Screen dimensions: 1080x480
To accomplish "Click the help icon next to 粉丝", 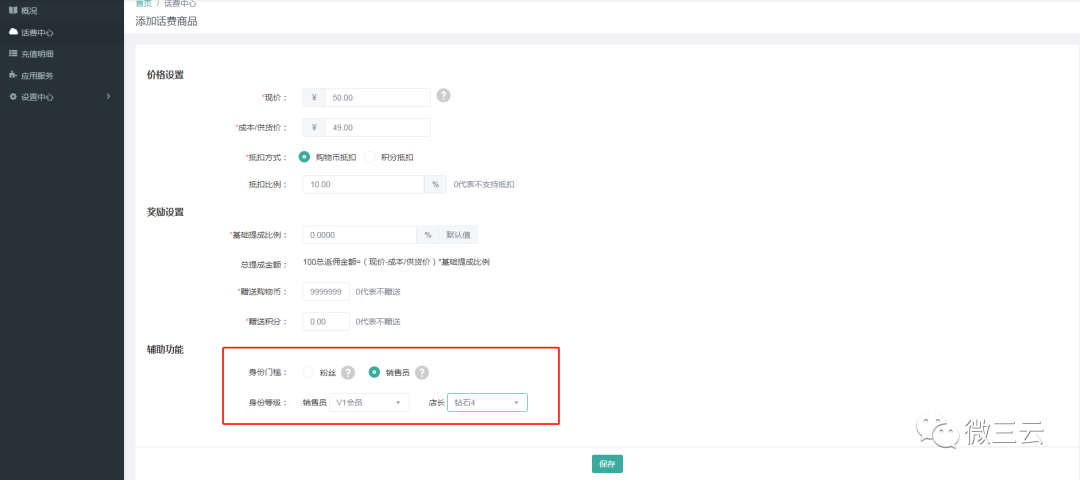I will click(x=348, y=373).
